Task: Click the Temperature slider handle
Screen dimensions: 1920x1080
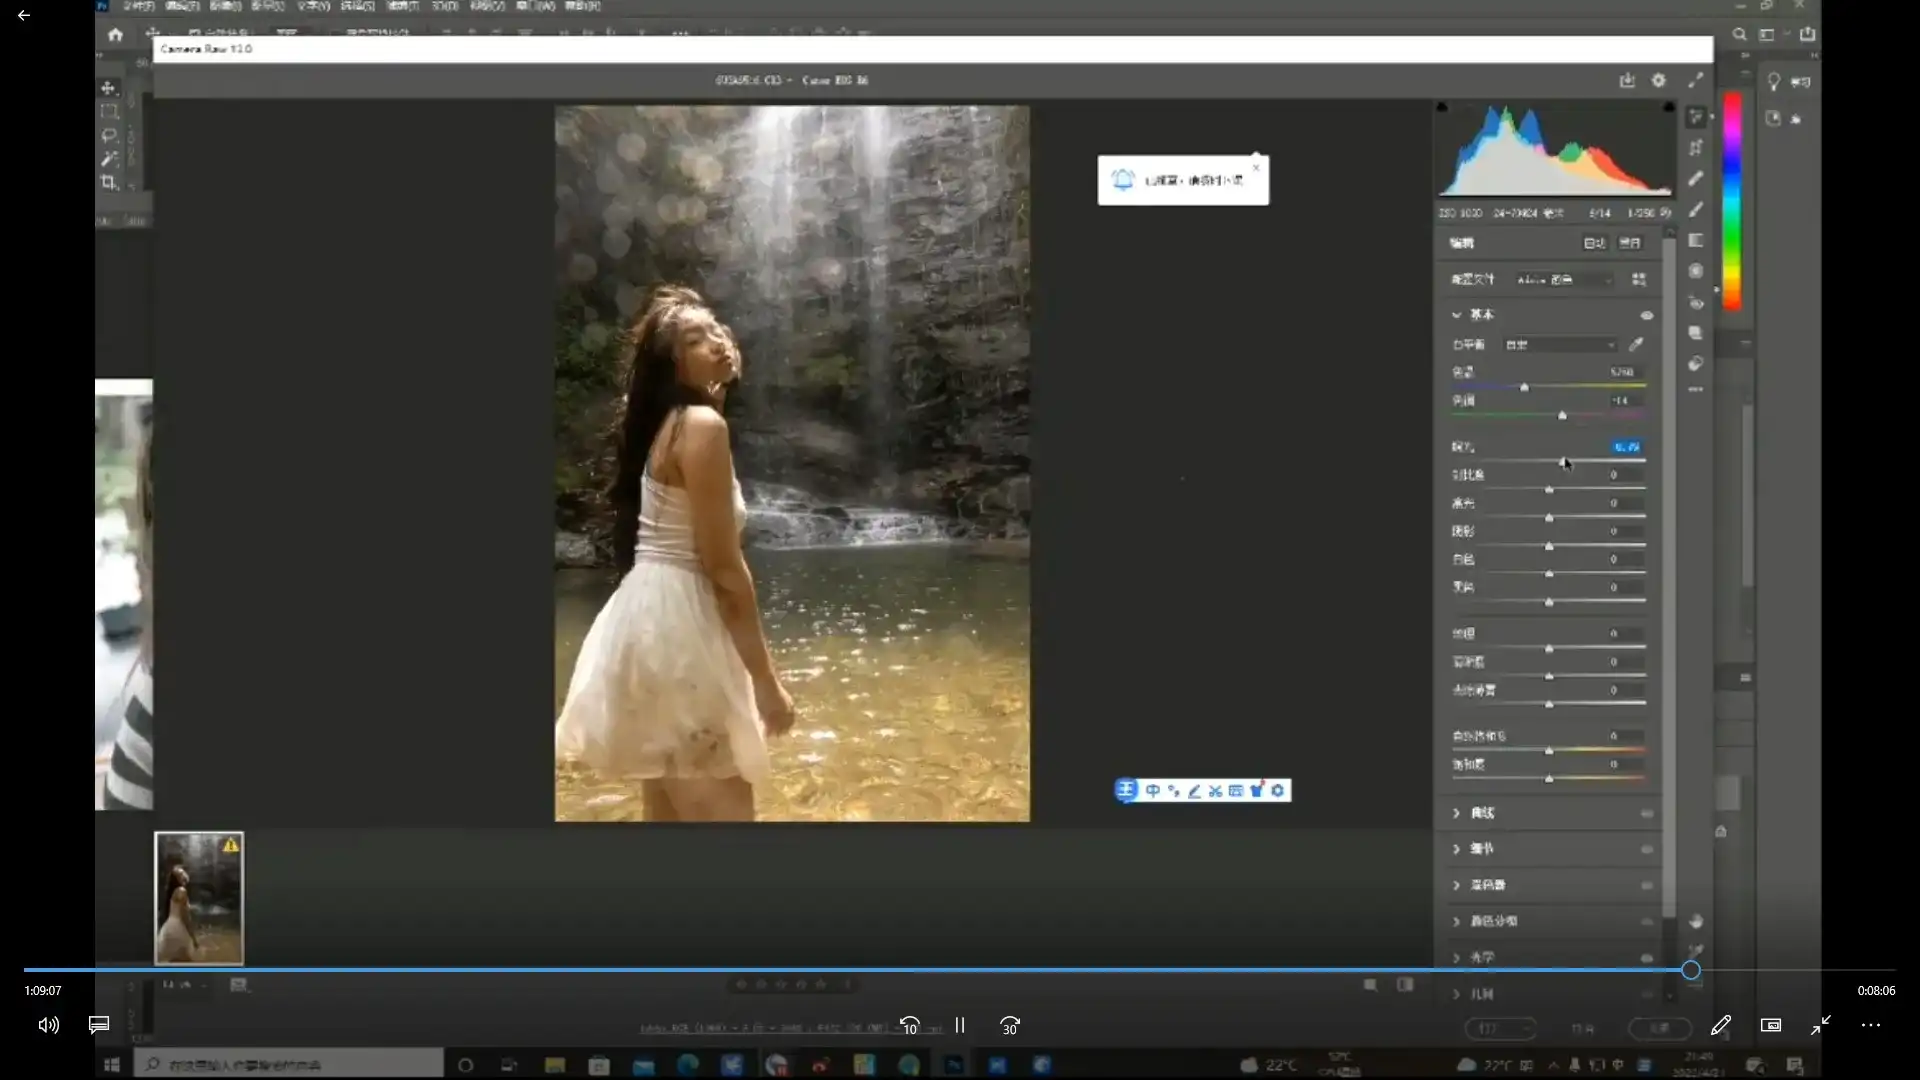Action: pos(1524,386)
